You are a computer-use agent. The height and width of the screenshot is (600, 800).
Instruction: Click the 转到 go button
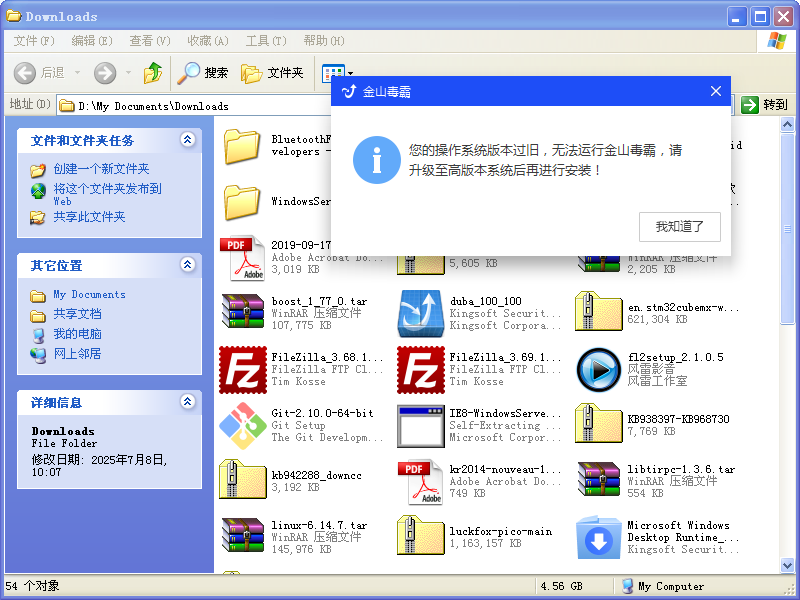click(764, 105)
